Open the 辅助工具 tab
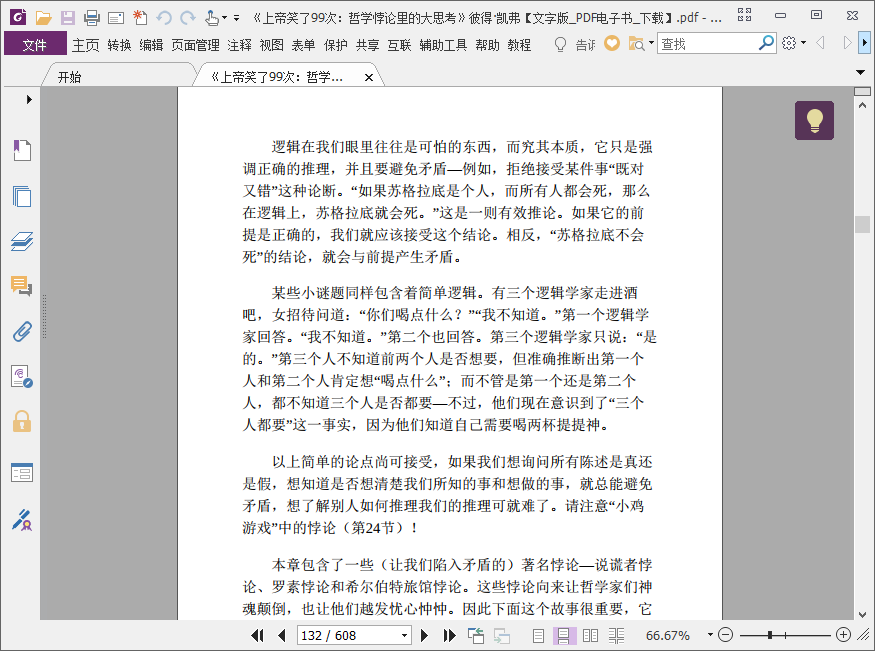 (x=443, y=45)
